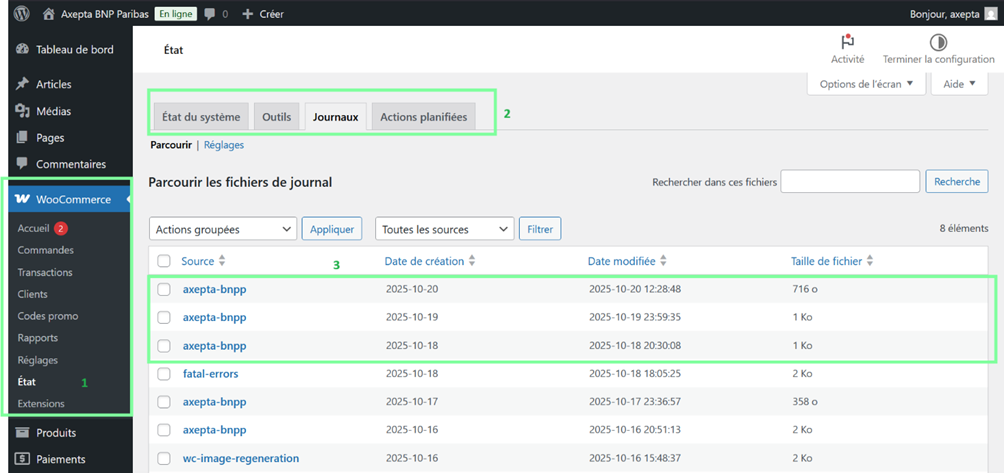This screenshot has width=1004, height=473.
Task: Toggle the select-all checkbox in table header
Action: [164, 261]
